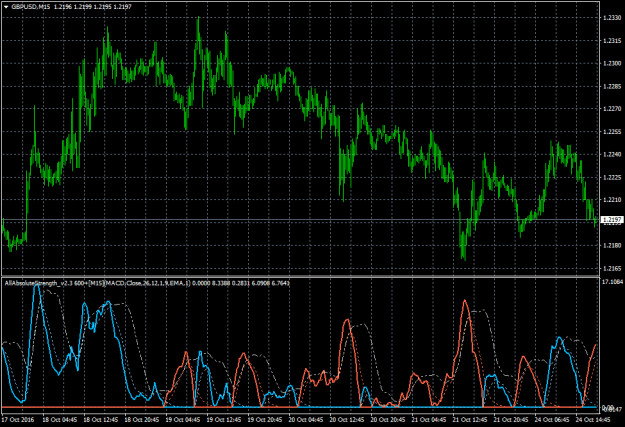Image resolution: width=625 pixels, height=427 pixels.
Task: Click the 17.1084 indicator scale value
Action: 612,282
